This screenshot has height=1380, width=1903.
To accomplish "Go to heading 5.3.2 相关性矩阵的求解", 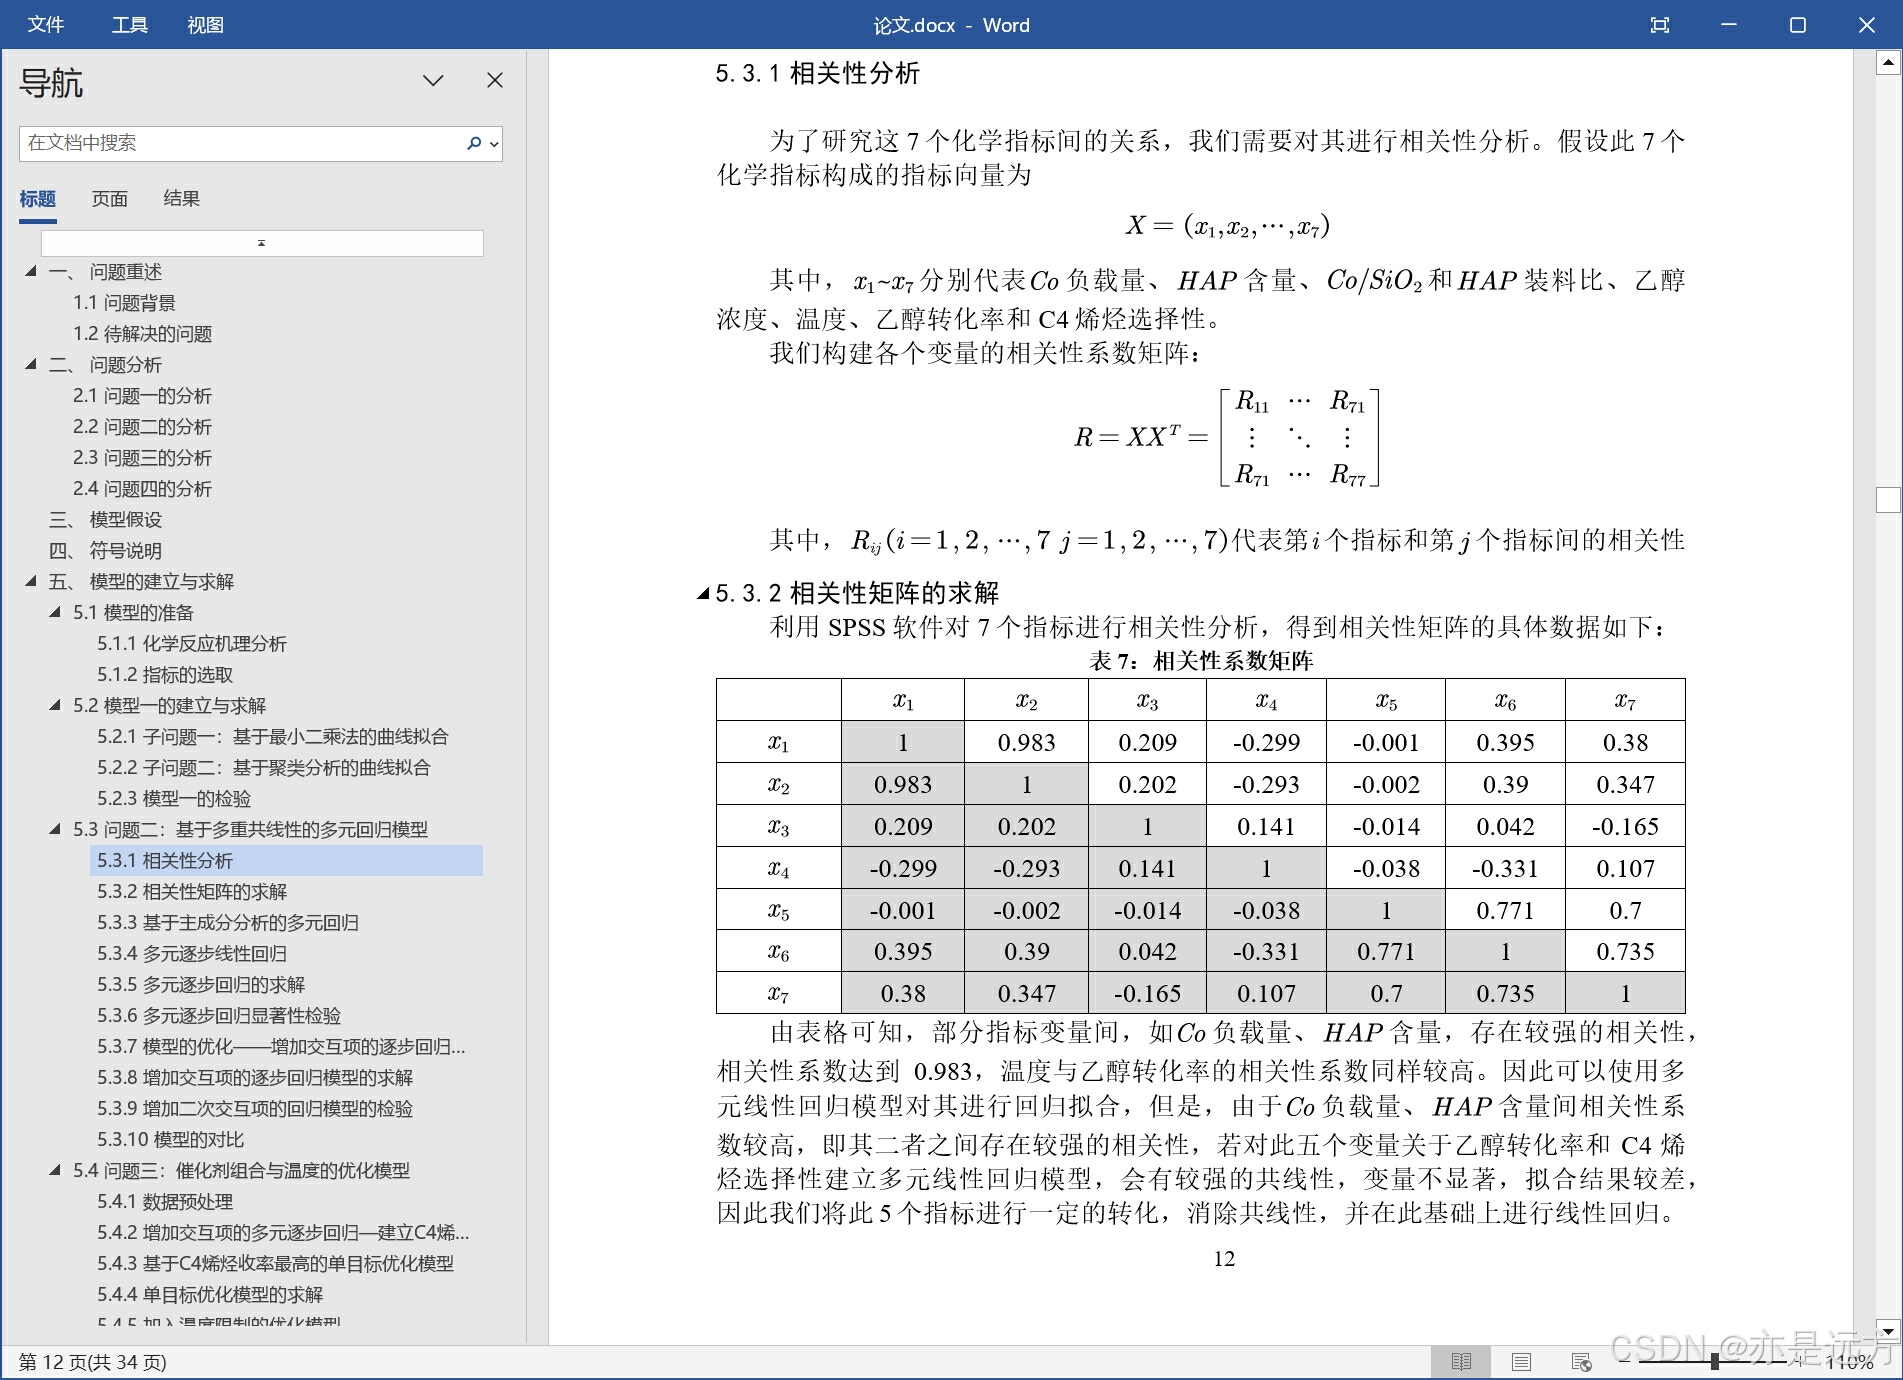I will (192, 892).
